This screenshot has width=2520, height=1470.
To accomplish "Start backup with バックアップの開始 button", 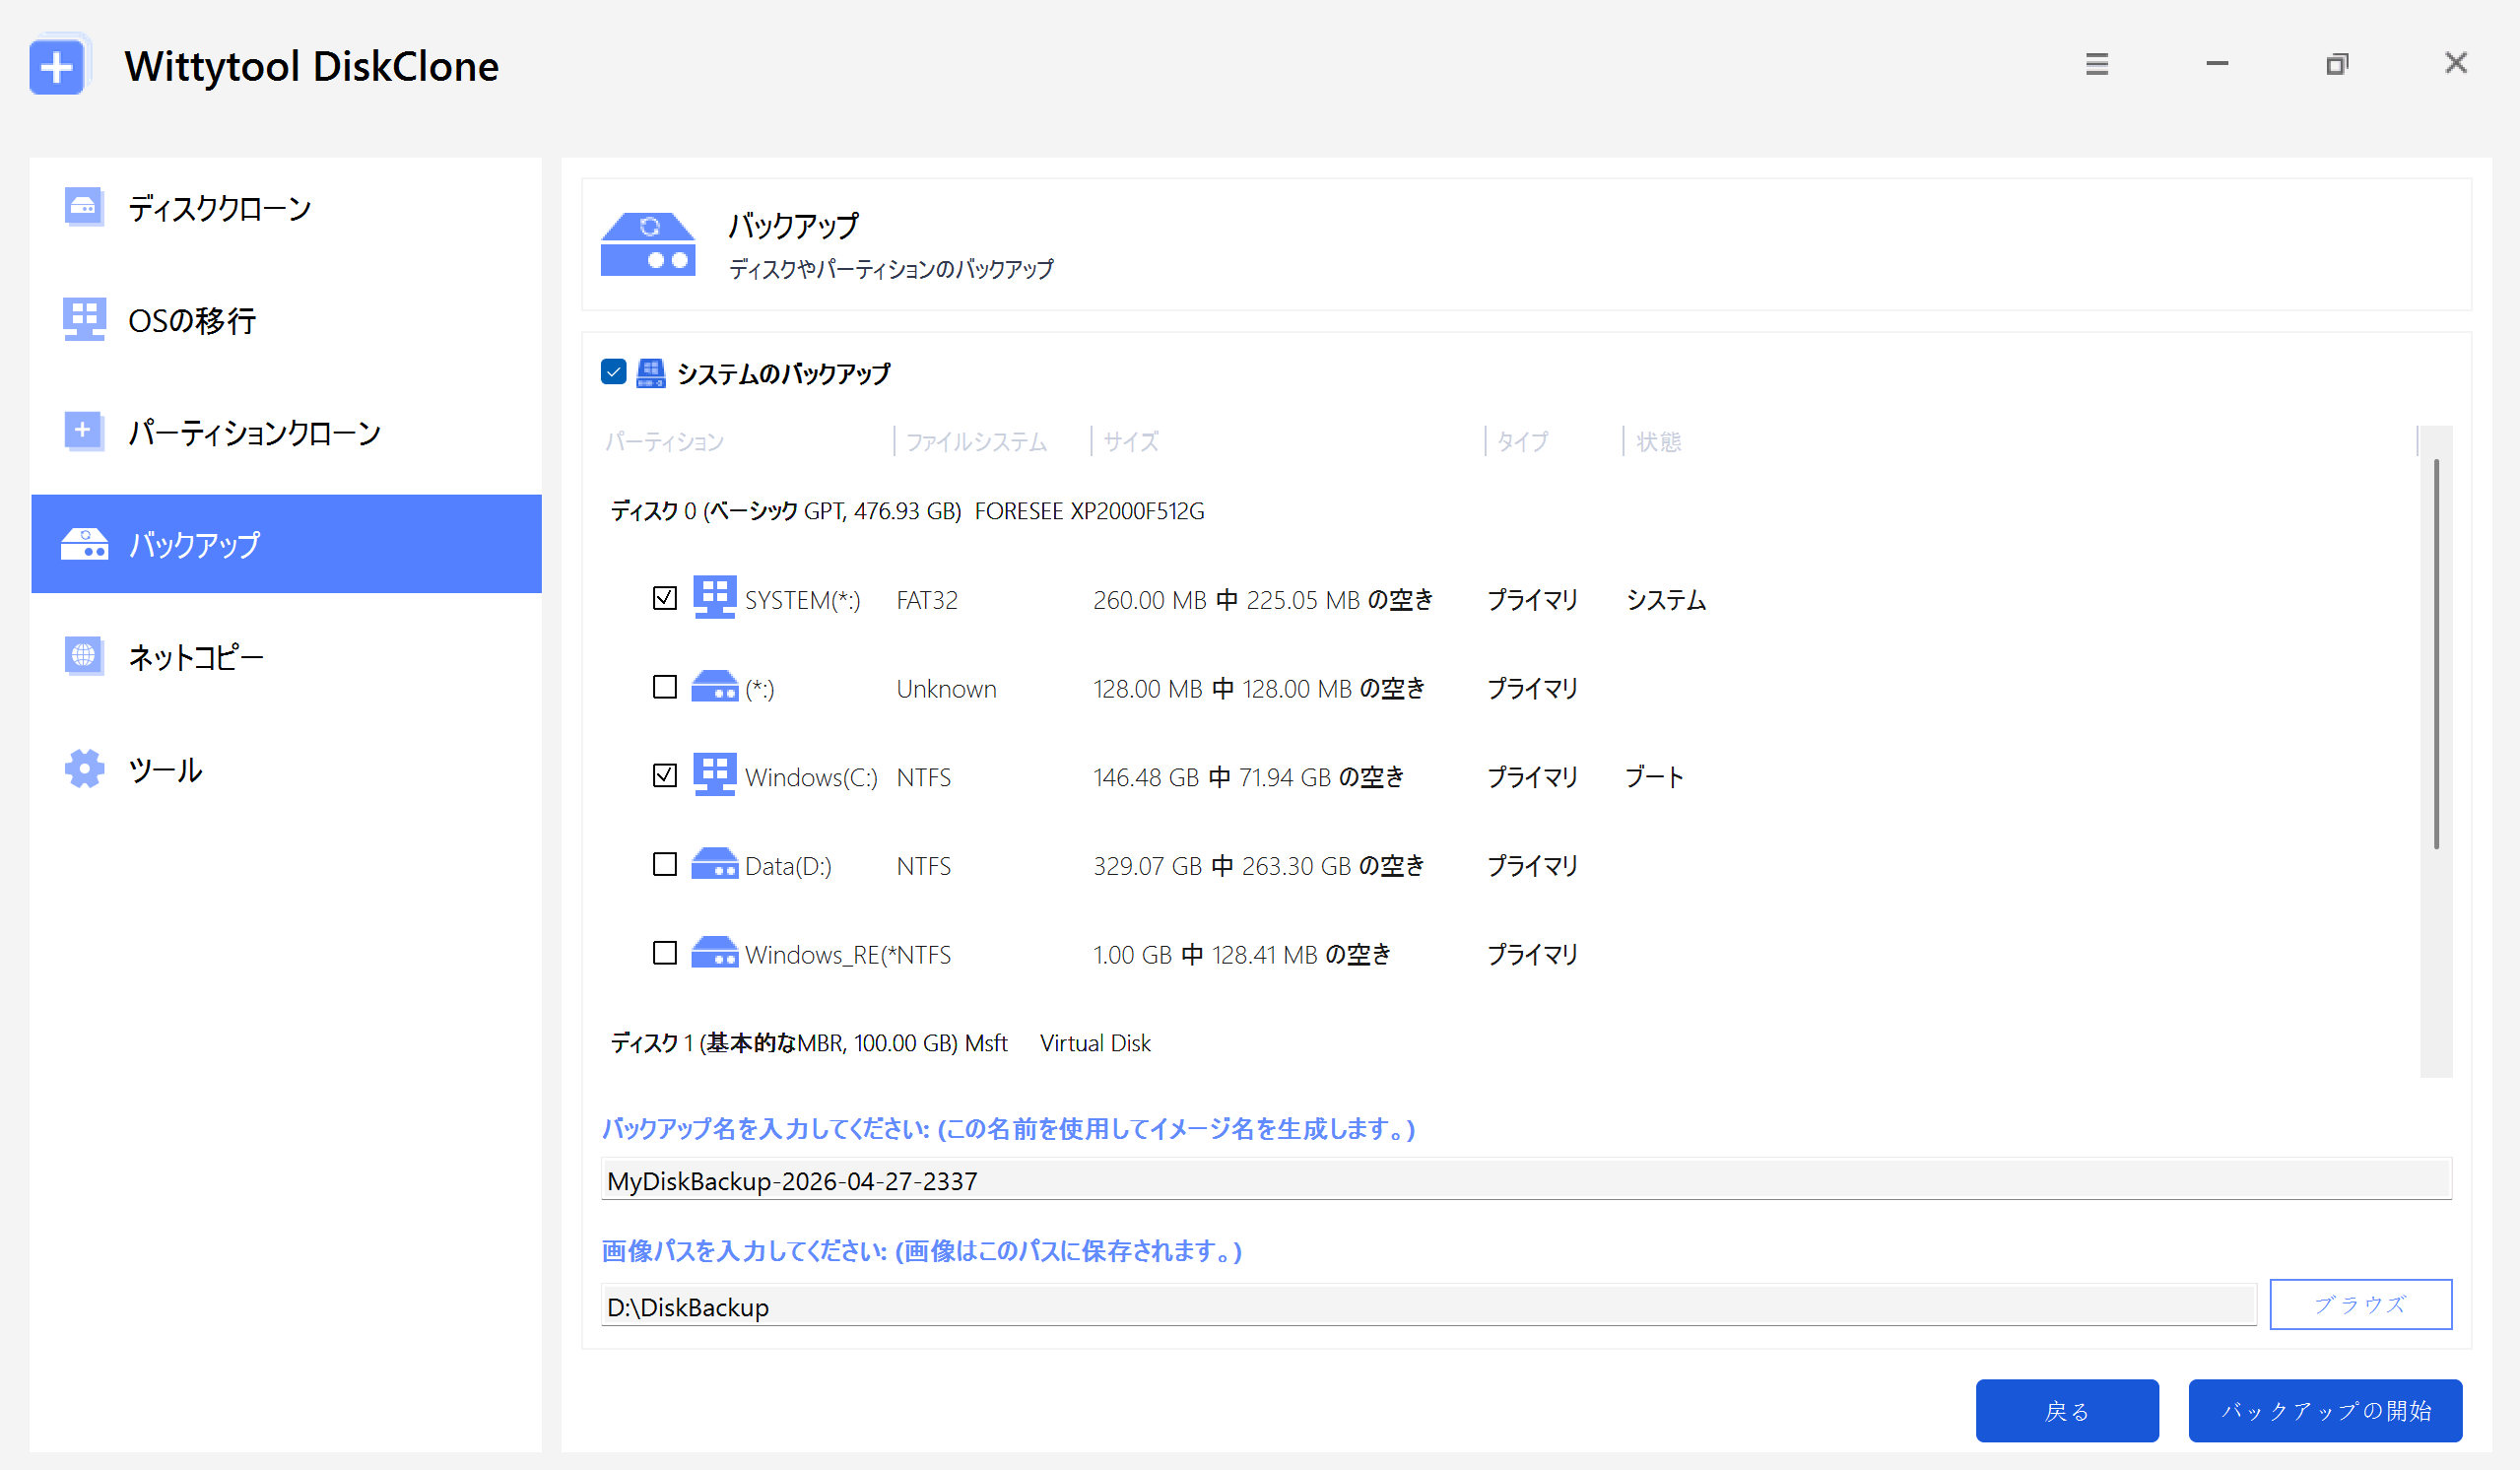I will (x=2325, y=1410).
